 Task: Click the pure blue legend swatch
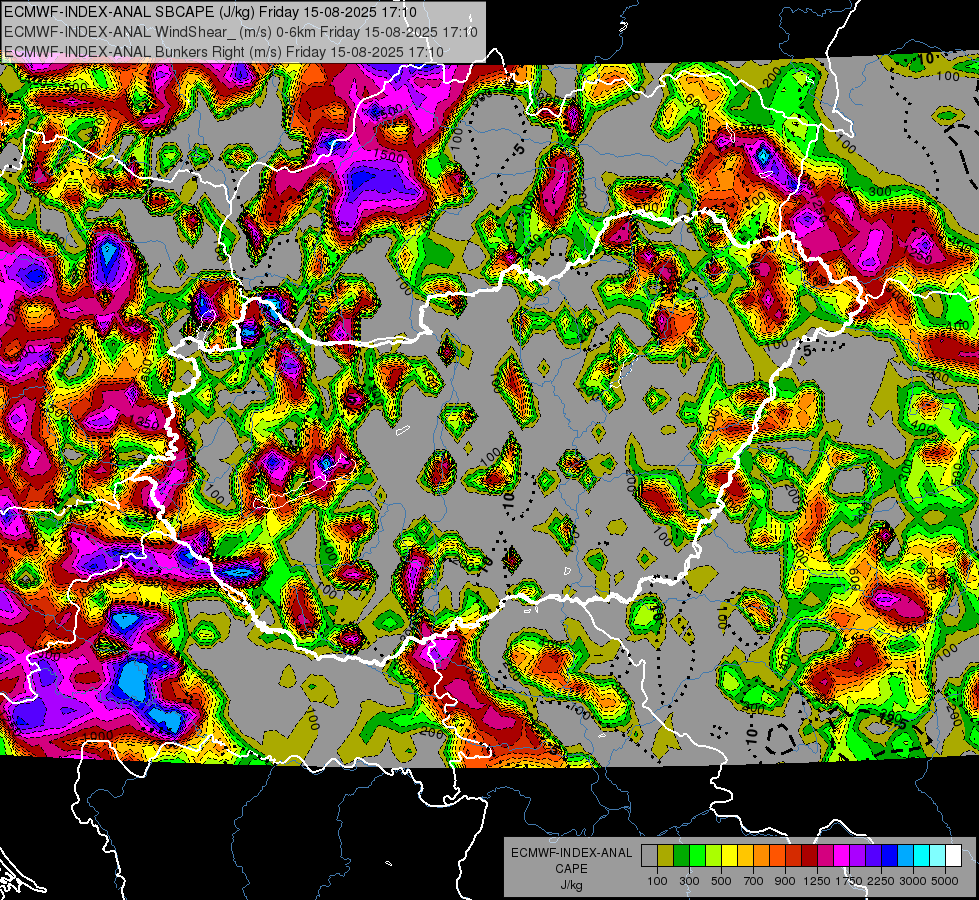pyautogui.click(x=890, y=856)
